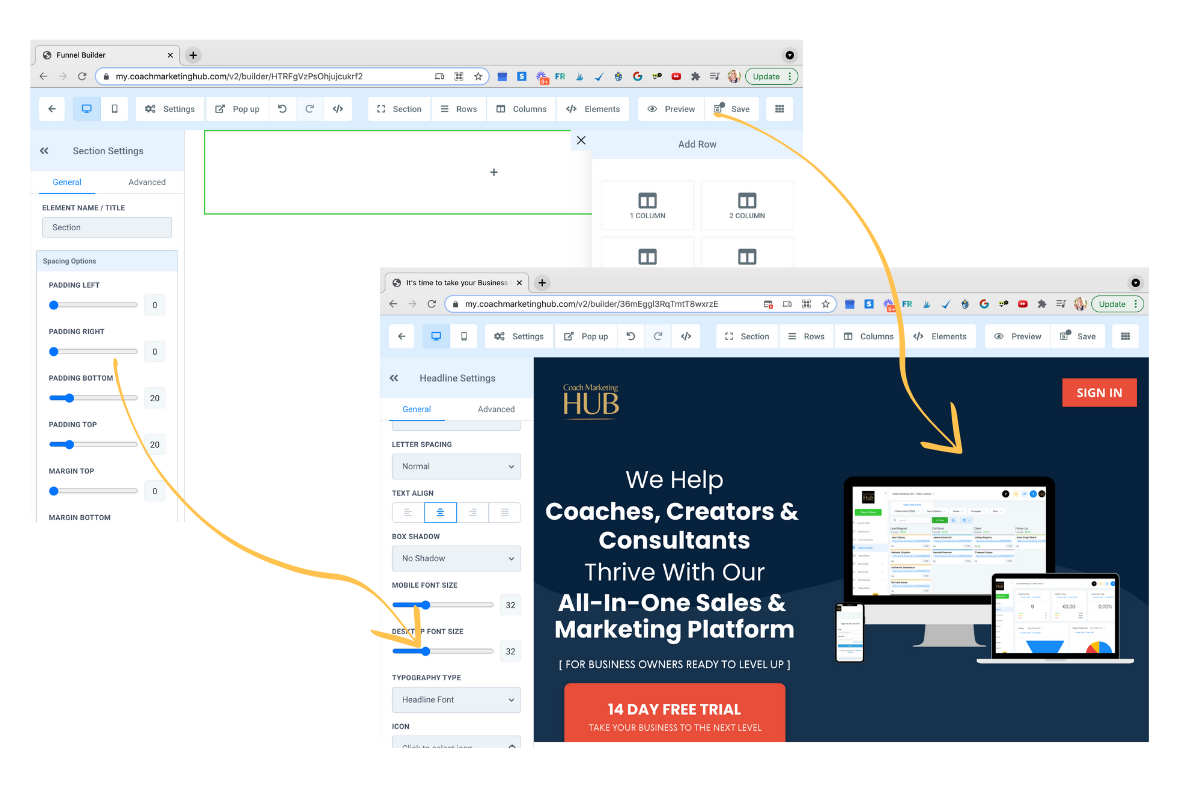1200x800 pixels.
Task: Click plus icon in the empty green section
Action: point(494,173)
